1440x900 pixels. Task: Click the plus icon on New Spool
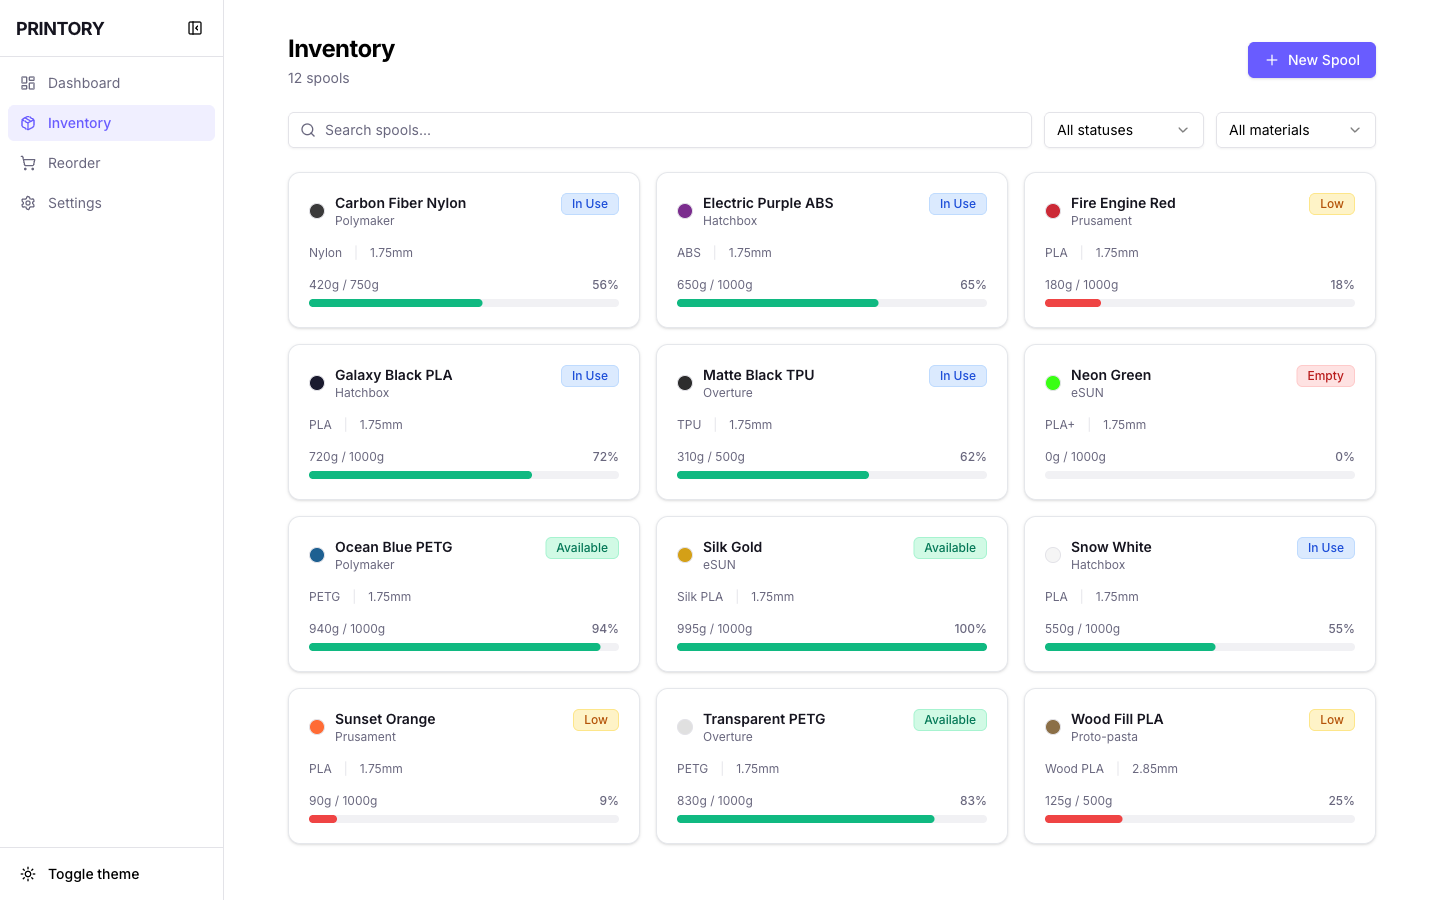point(1271,60)
